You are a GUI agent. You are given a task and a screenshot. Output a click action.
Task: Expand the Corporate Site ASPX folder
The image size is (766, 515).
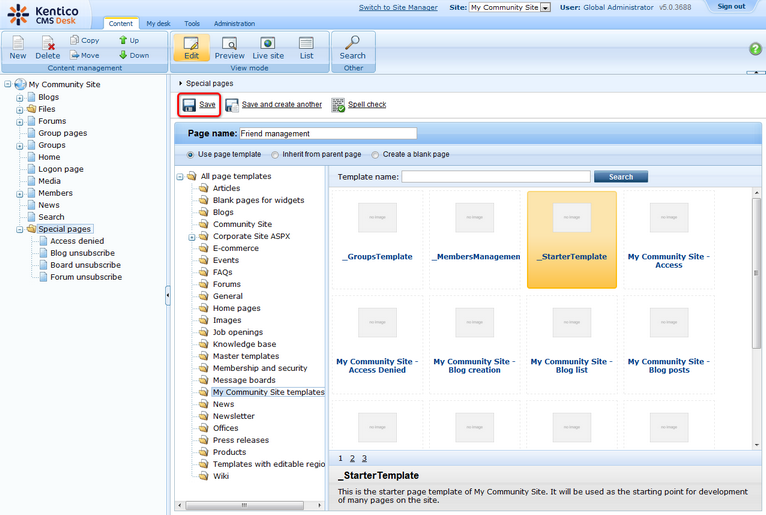pyautogui.click(x=192, y=237)
